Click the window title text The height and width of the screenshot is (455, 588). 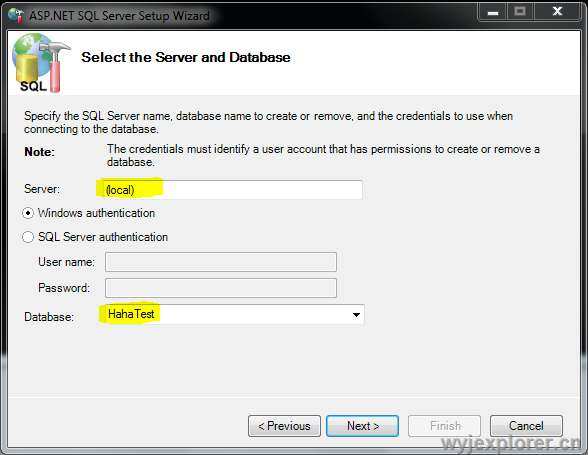(x=119, y=16)
